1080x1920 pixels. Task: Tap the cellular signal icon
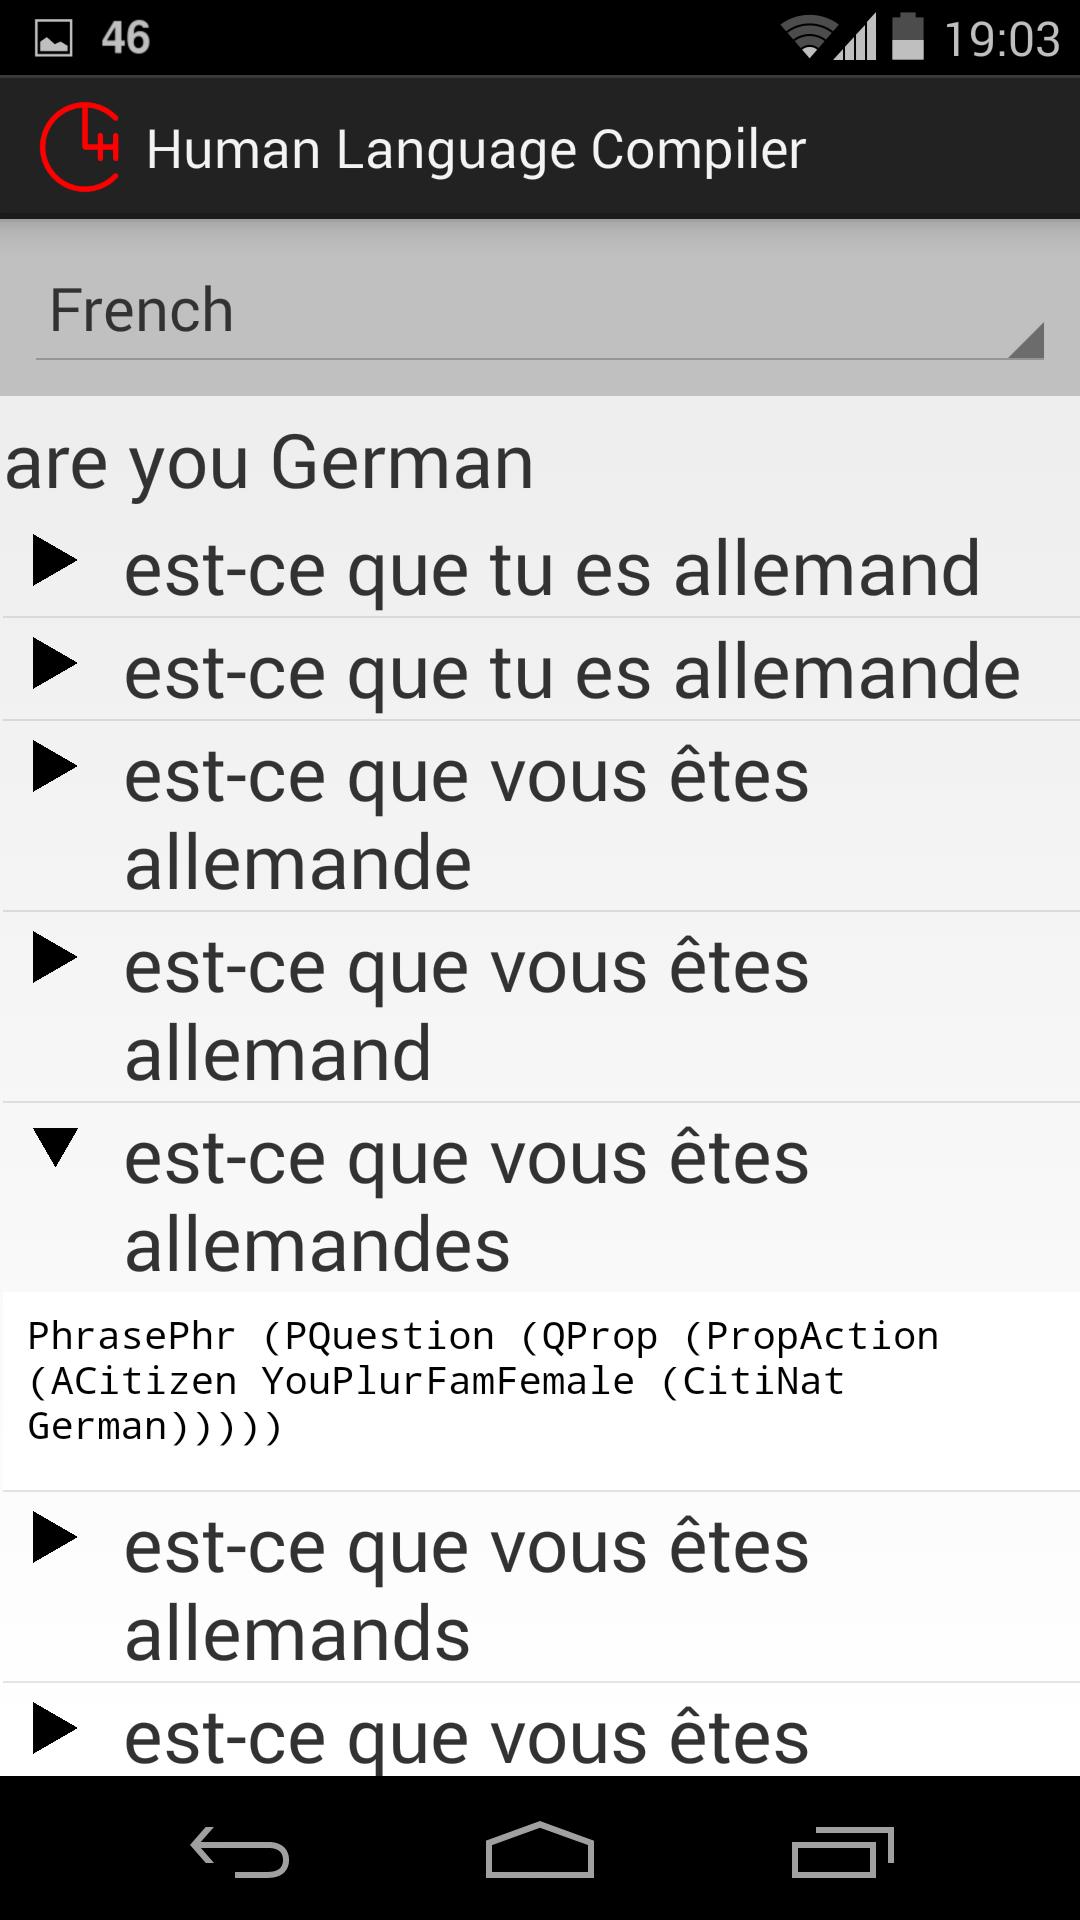click(x=858, y=36)
